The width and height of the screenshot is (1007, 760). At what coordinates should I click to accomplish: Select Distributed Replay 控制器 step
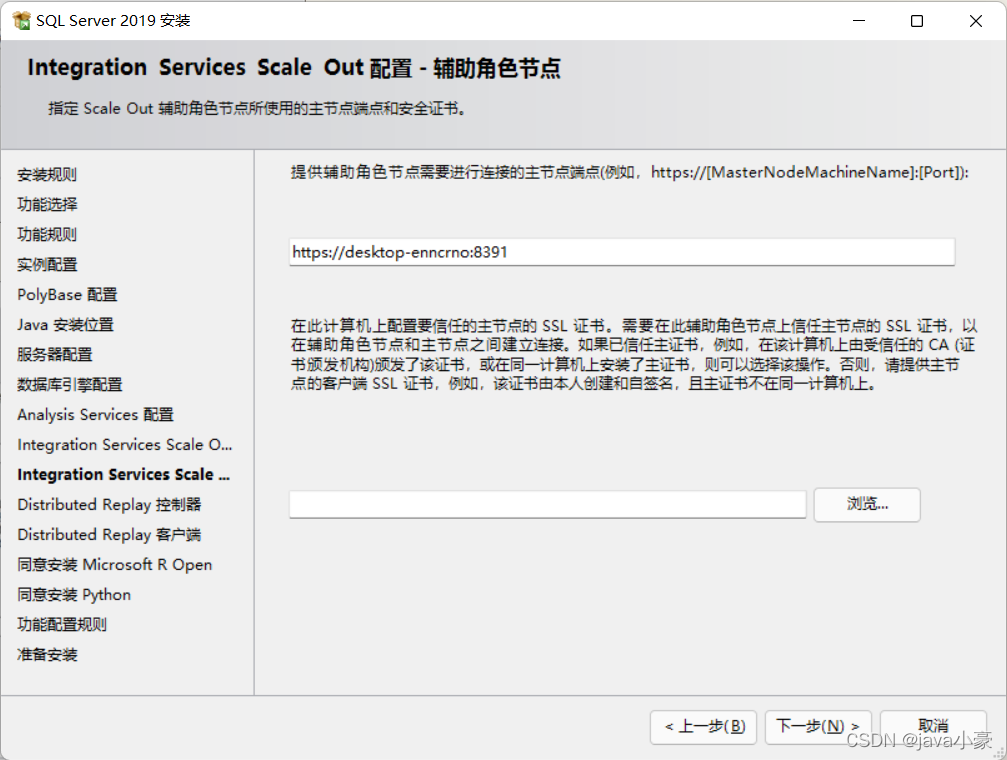click(x=109, y=504)
